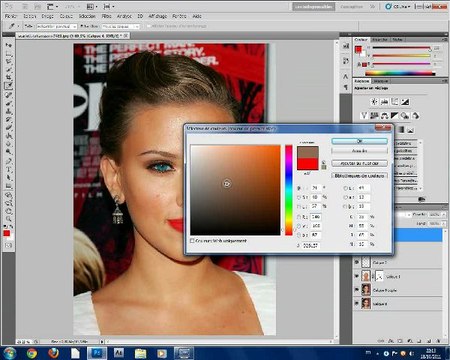The image size is (450, 360).
Task: Select the Lasso tool
Action: point(9,61)
